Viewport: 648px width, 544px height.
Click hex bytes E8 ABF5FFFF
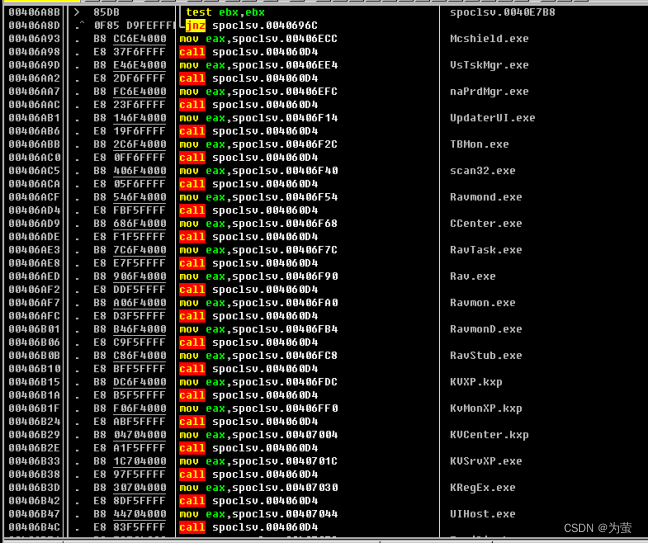(x=130, y=422)
